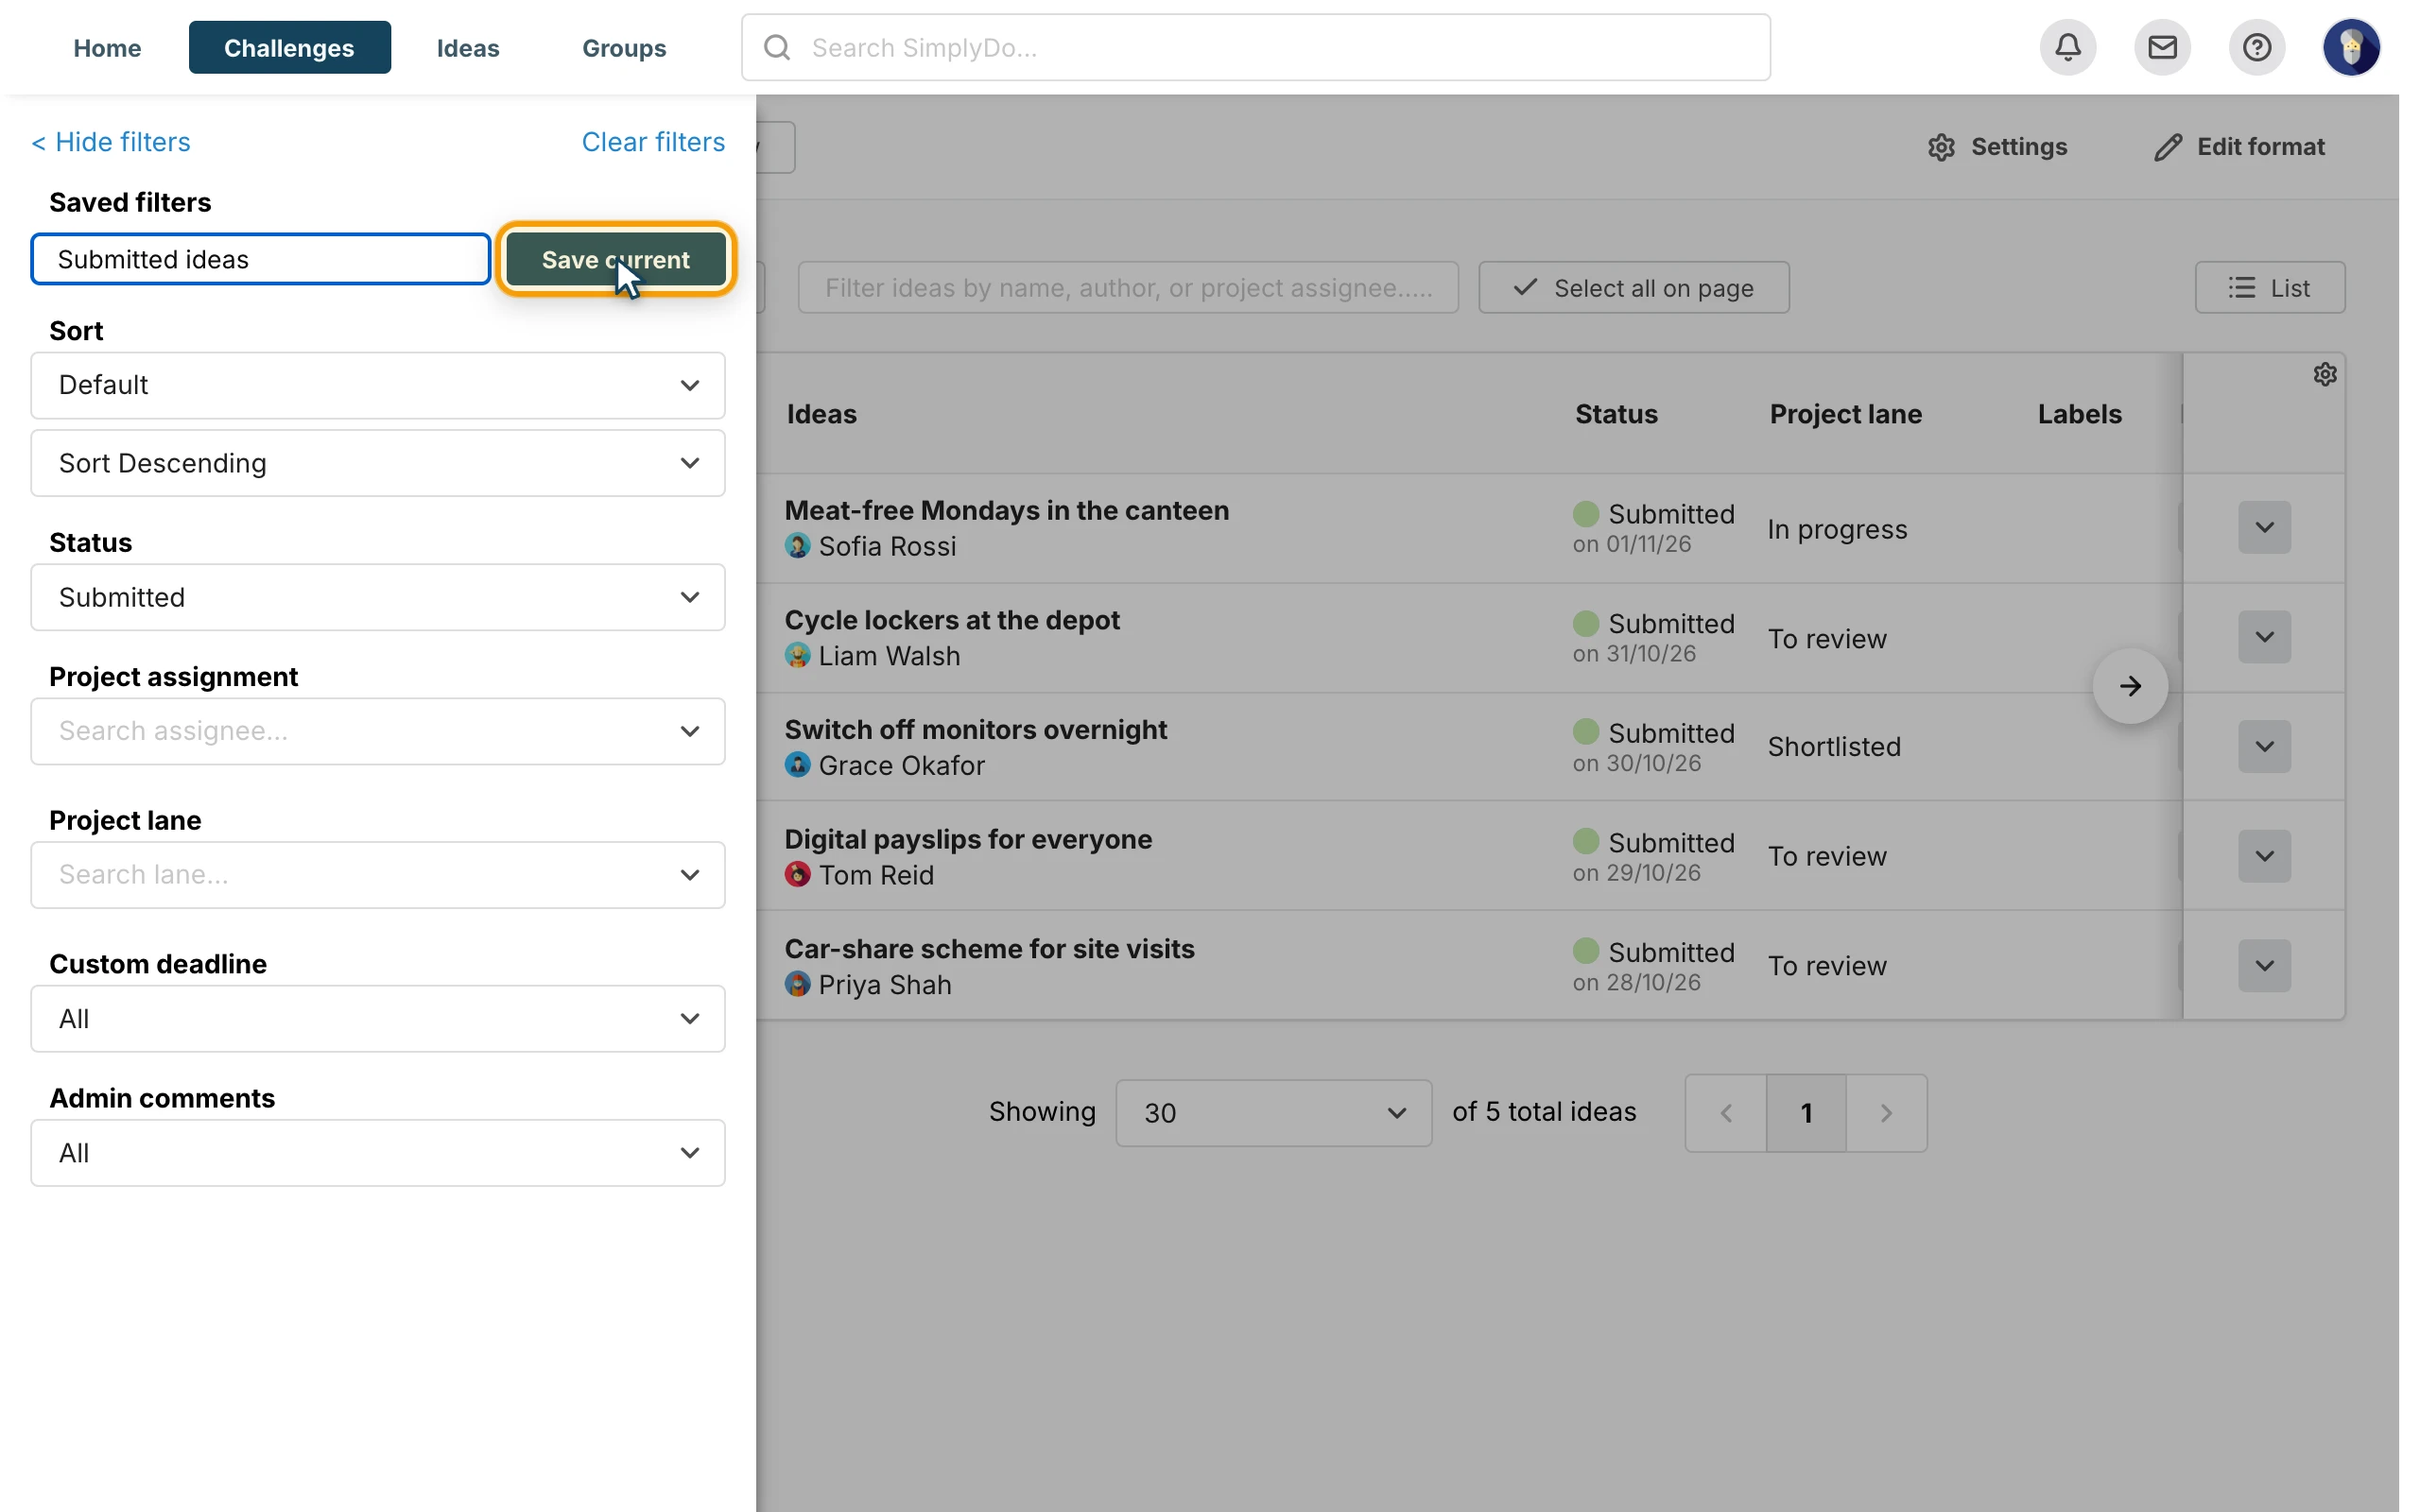Go to the previous results page
Screen dimensions: 2420x1512
(1725, 1113)
